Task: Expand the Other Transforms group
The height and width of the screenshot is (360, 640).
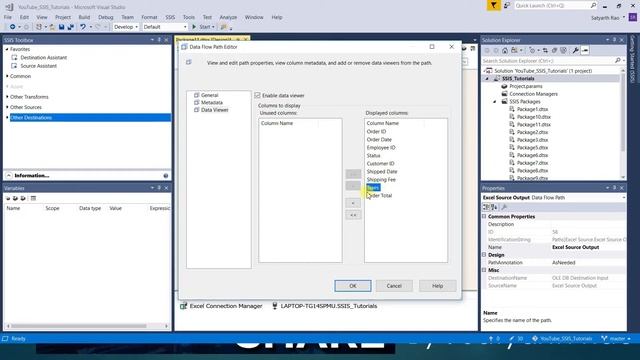Action: coord(7,97)
